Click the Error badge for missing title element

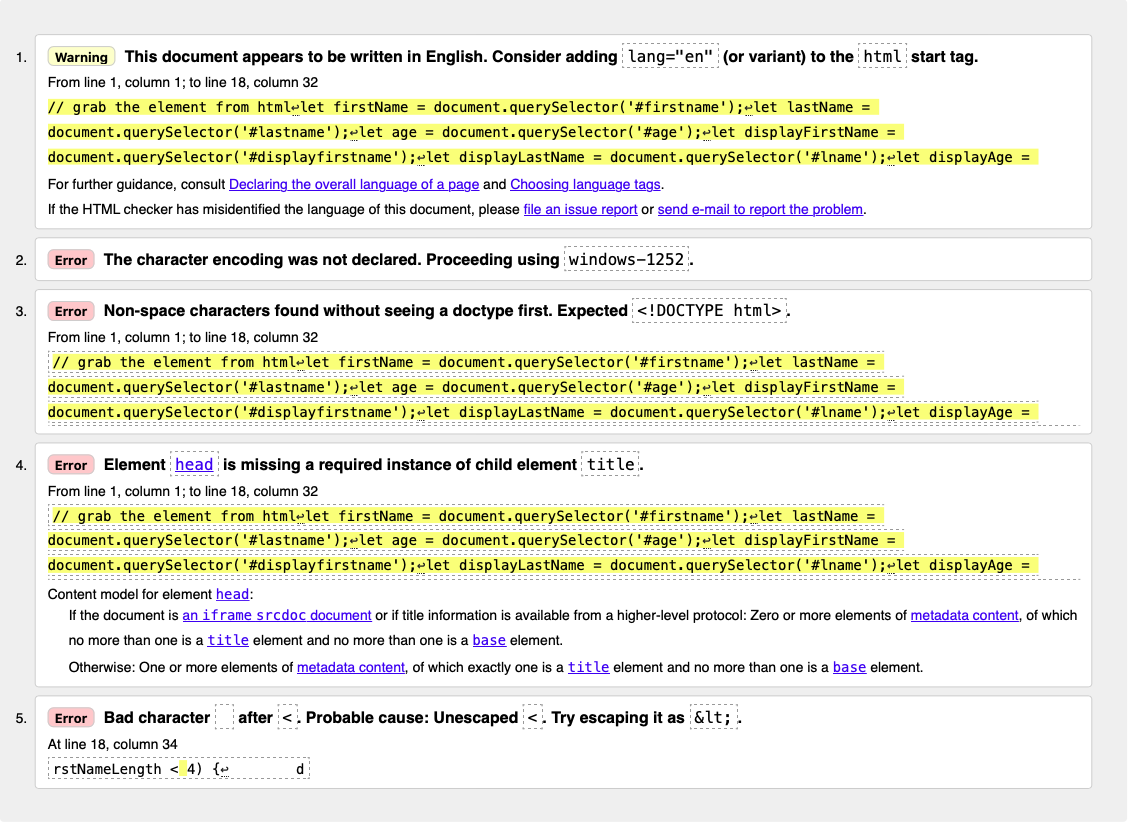(71, 464)
